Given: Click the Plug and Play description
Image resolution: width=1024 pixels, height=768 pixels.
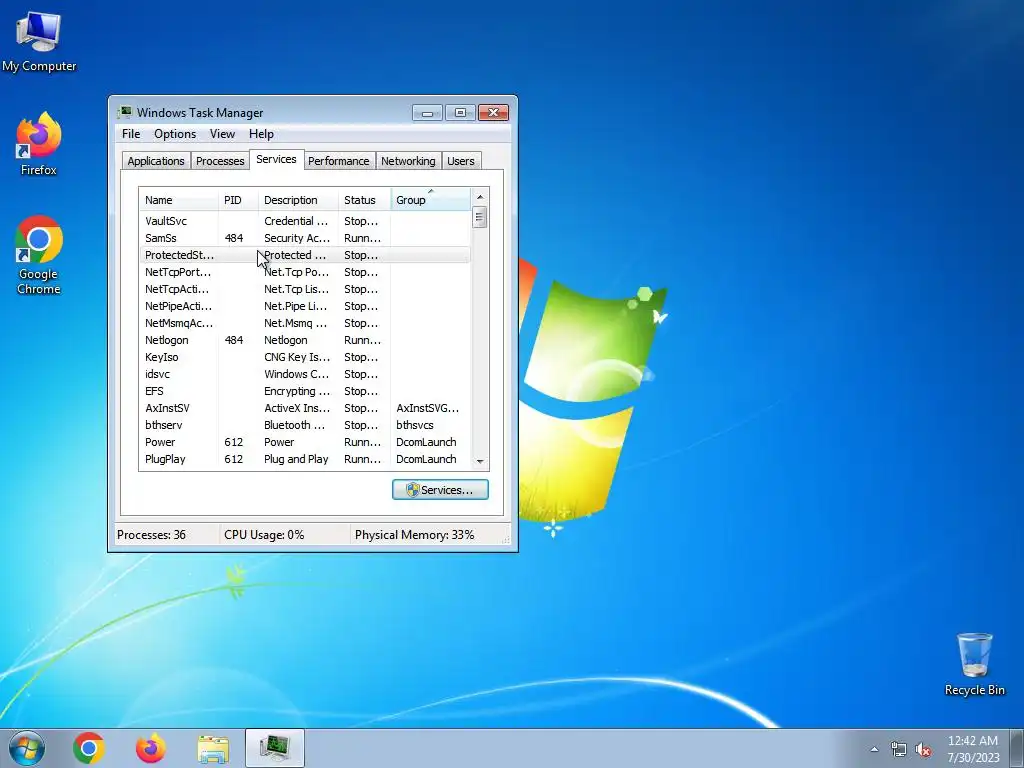Looking at the screenshot, I should coord(296,459).
